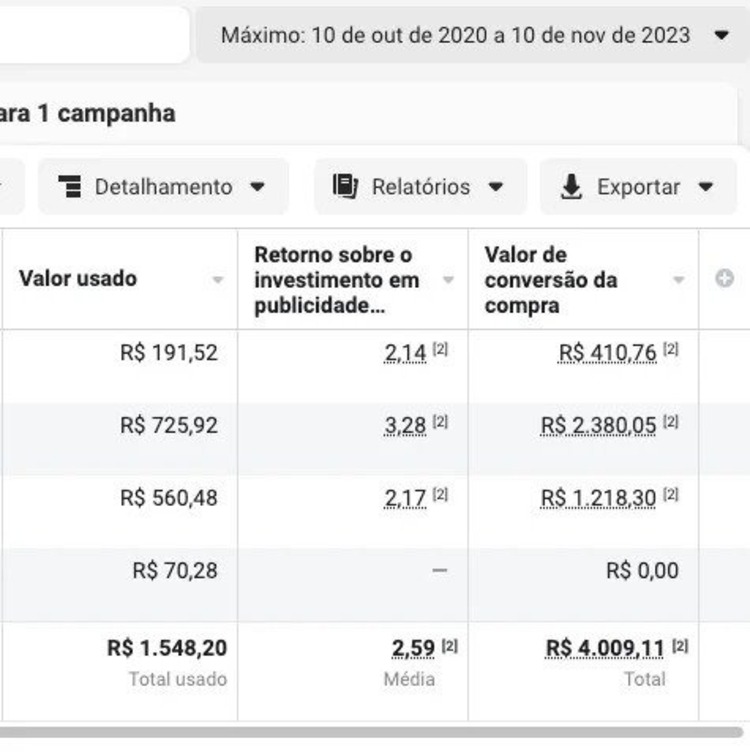
Task: Open footnote marker beside R$ 2.380,05
Action: point(671,423)
